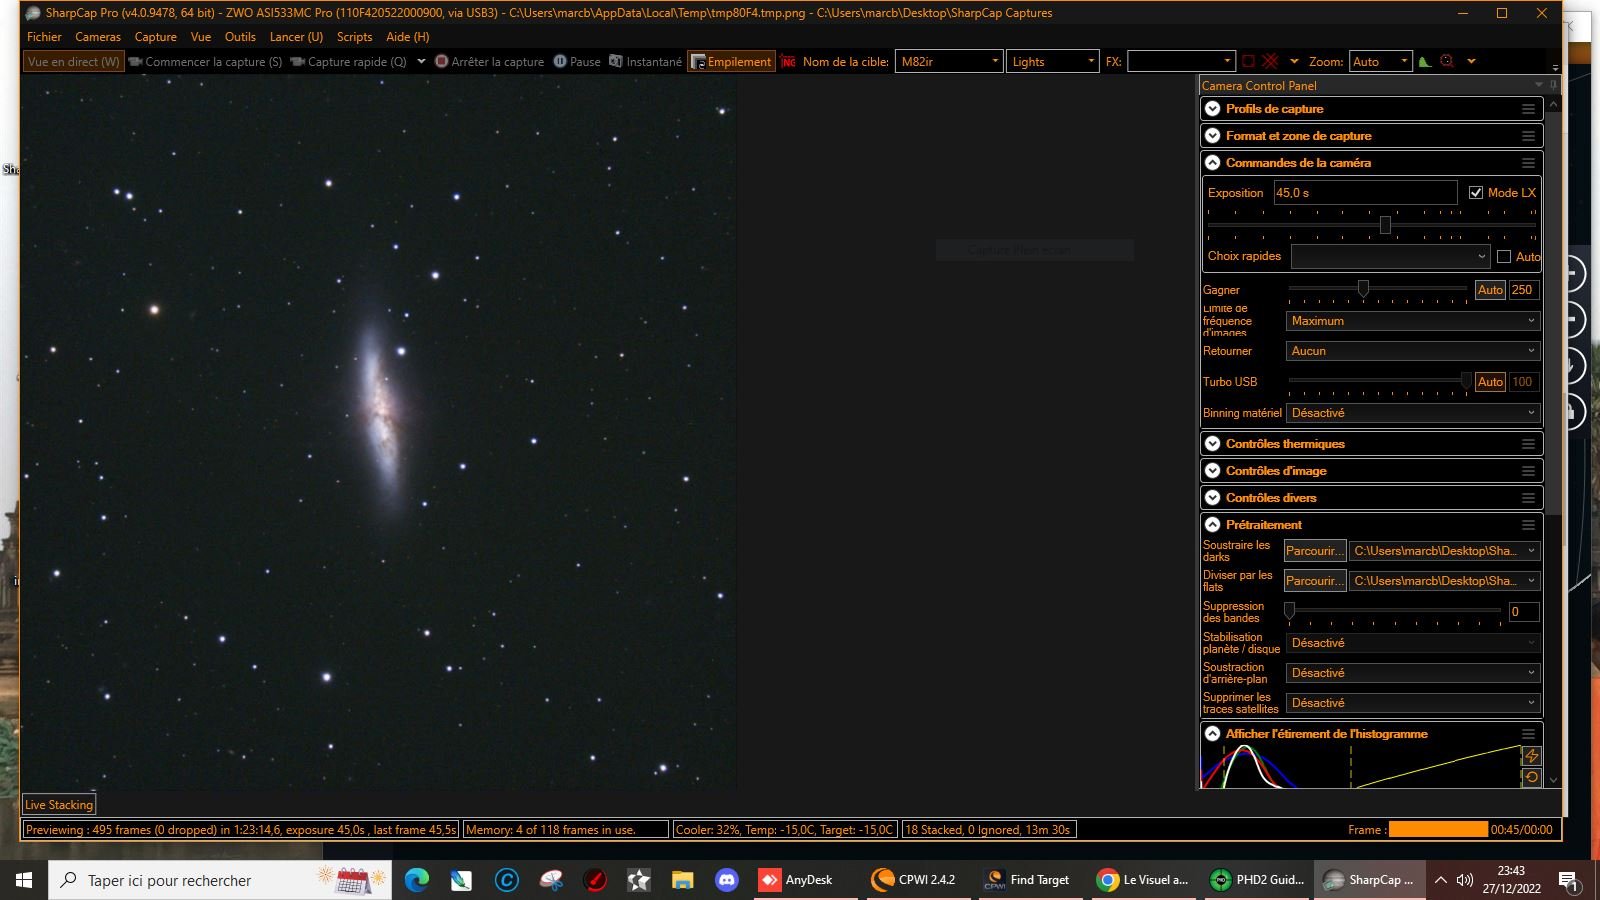Expand the Contrôles d'image section

pos(1213,471)
